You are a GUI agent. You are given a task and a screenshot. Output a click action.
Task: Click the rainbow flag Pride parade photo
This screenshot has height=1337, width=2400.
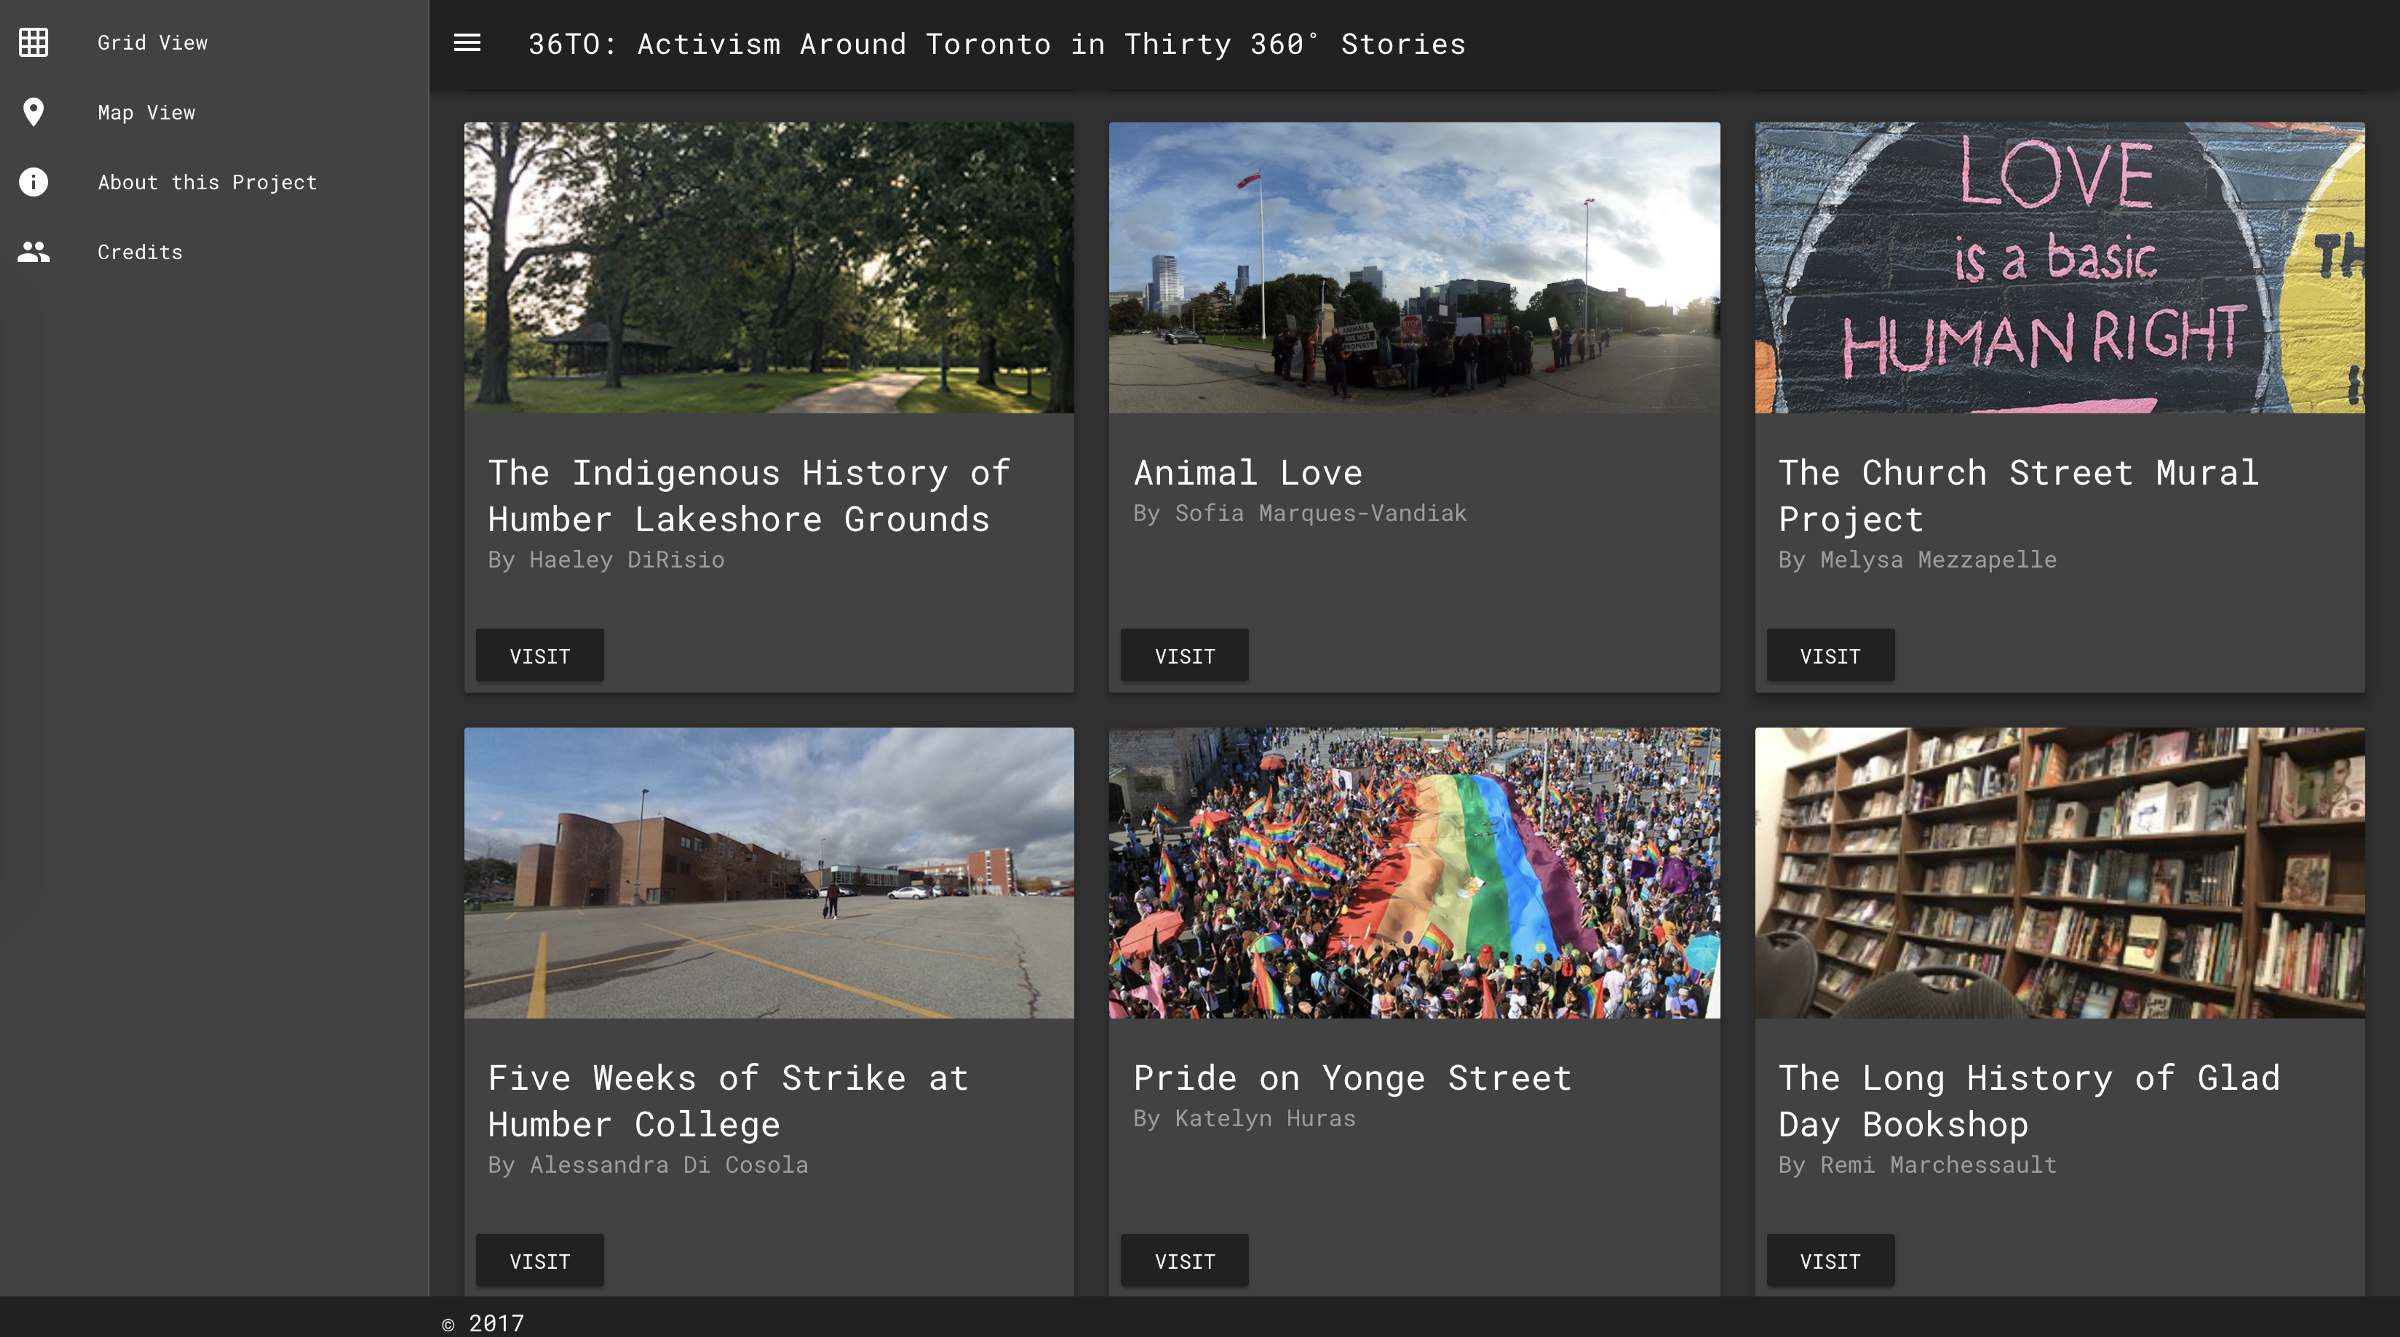tap(1414, 872)
